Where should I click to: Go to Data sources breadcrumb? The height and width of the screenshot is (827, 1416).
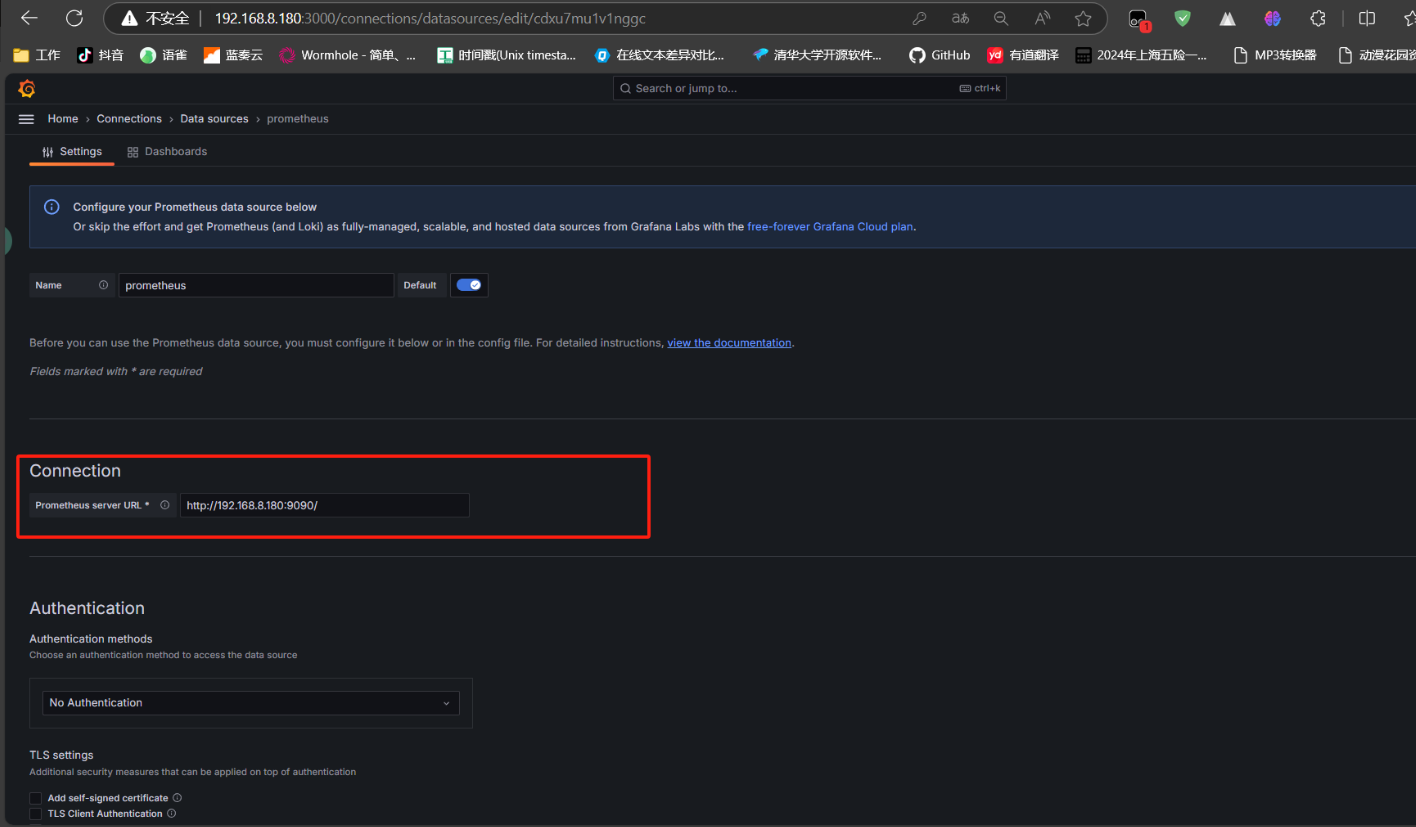214,119
